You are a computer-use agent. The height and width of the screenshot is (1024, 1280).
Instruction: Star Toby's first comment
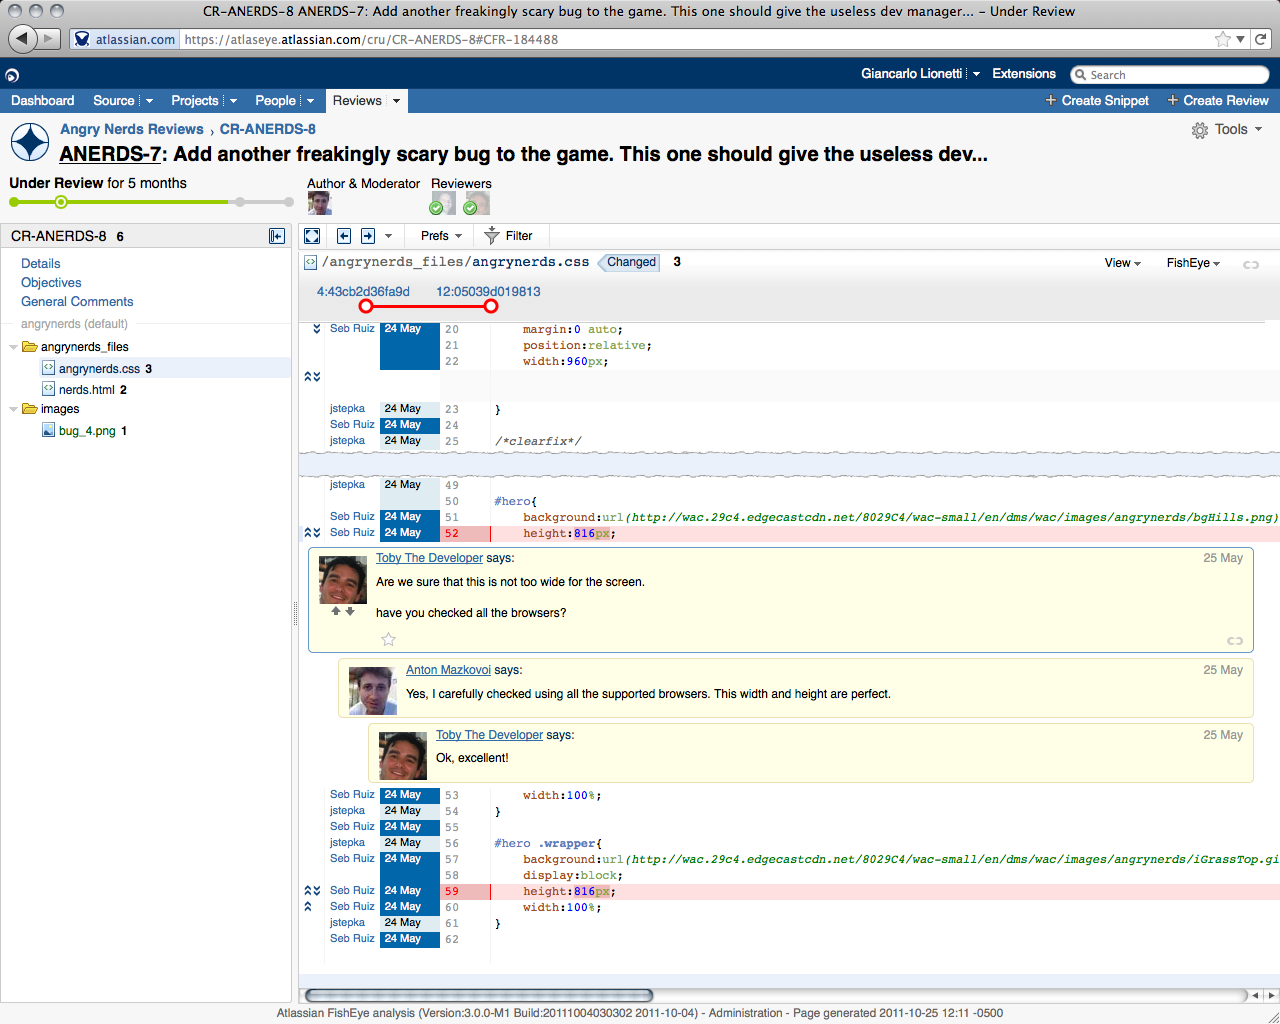coord(389,639)
